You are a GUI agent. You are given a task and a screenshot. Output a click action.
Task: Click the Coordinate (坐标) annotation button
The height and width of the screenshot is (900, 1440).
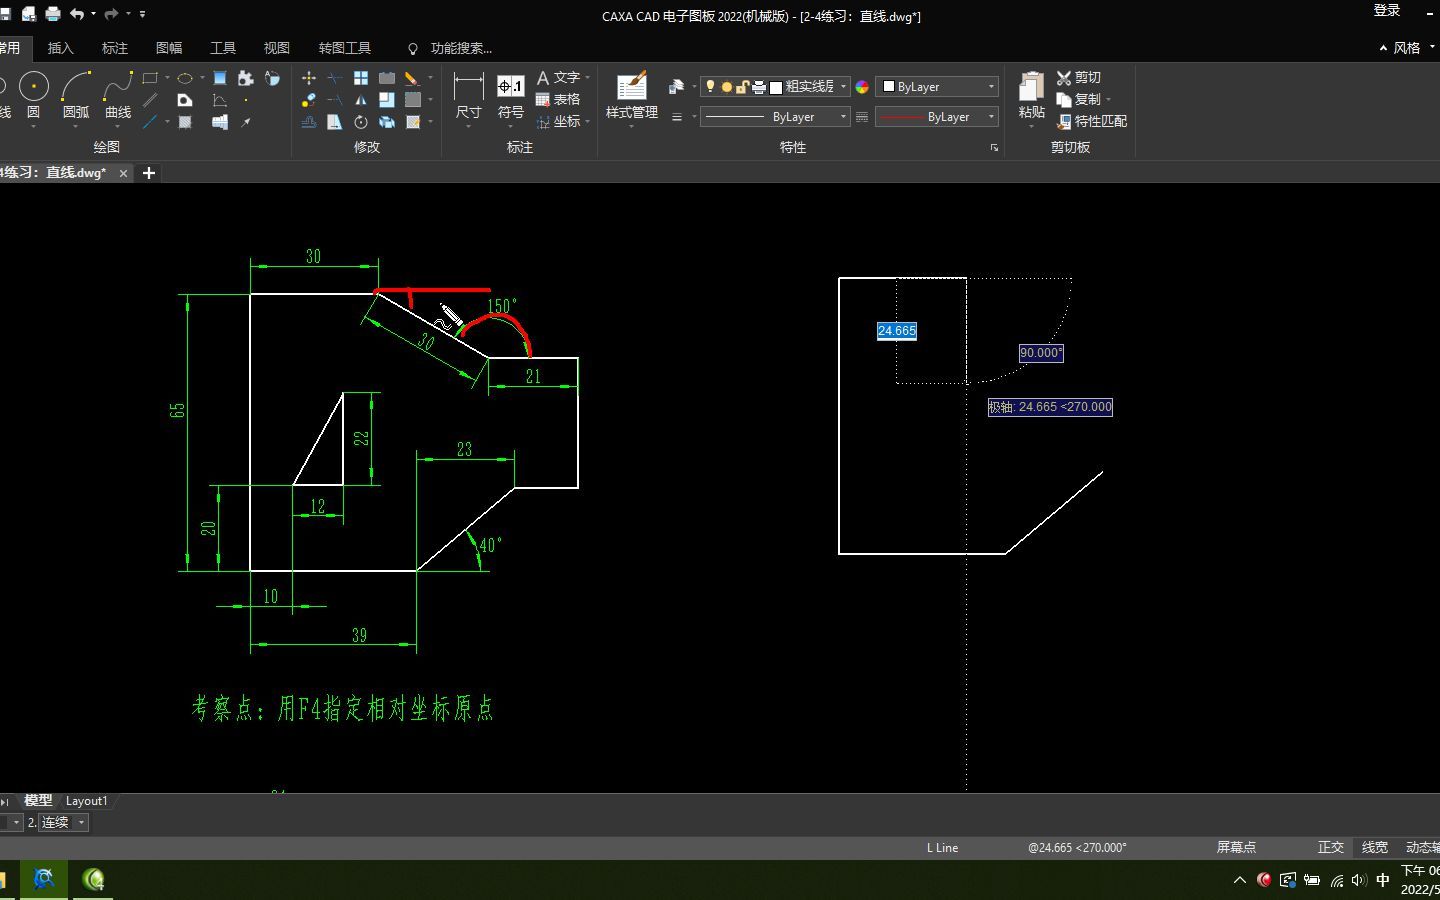tap(558, 122)
